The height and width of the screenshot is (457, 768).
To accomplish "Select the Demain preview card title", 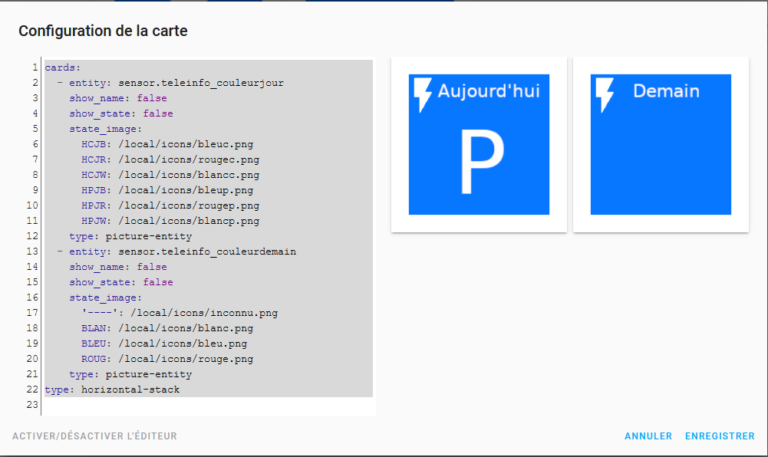I will (x=666, y=91).
